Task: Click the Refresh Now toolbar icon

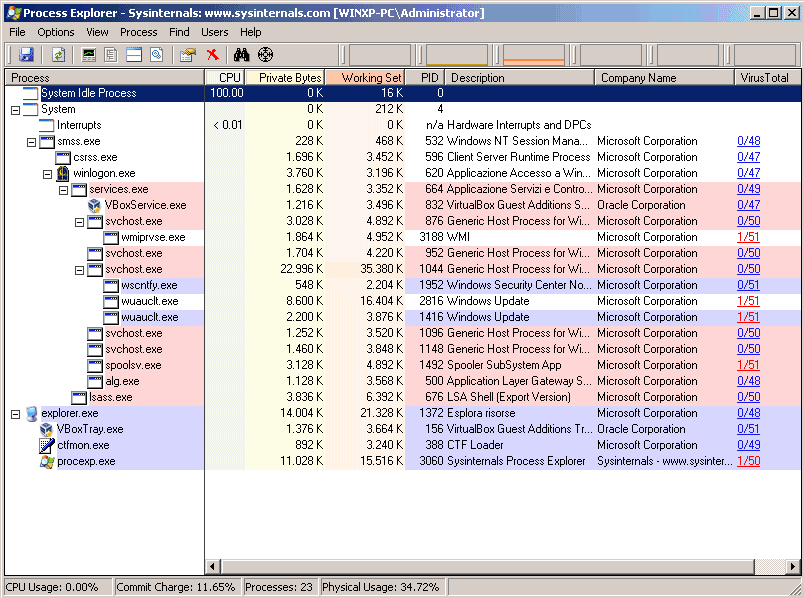Action: point(58,54)
